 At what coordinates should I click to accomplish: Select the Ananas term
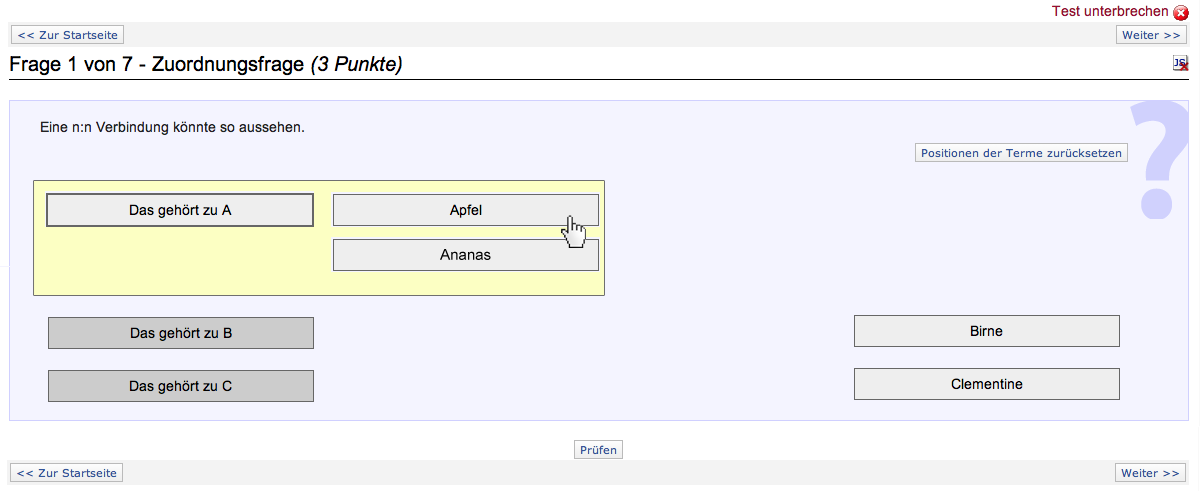point(465,255)
